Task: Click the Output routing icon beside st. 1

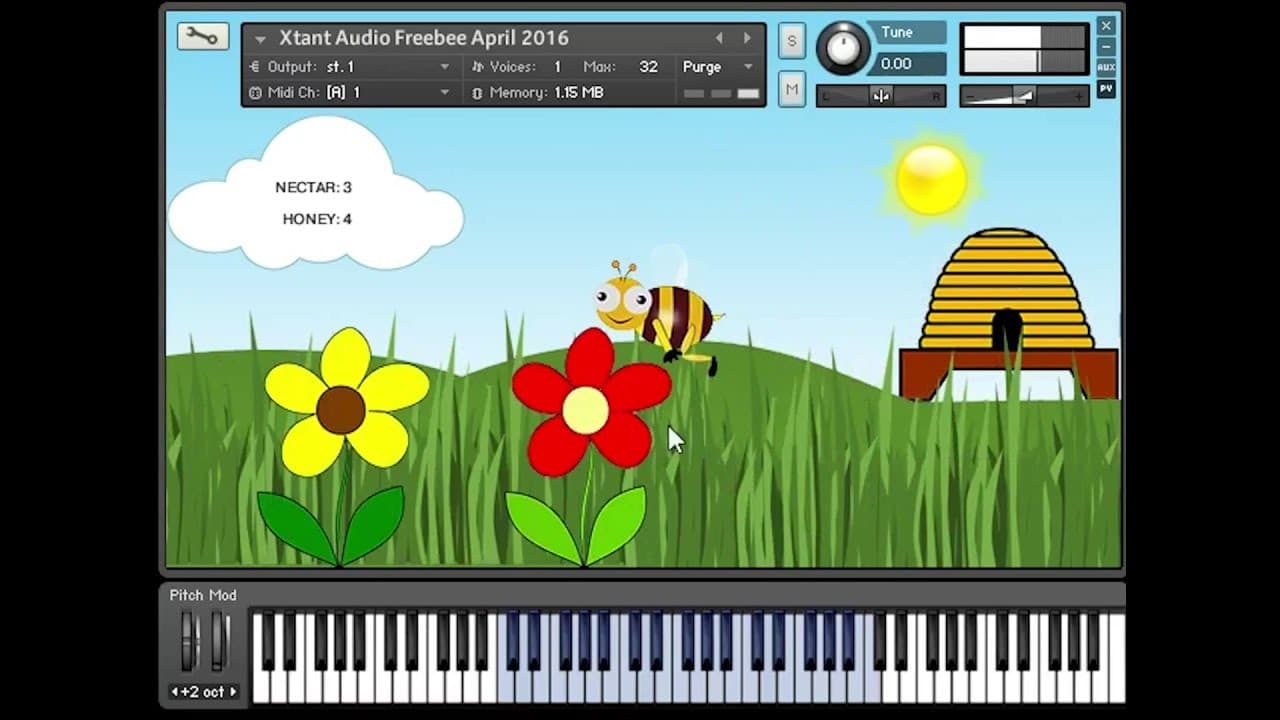Action: point(257,67)
